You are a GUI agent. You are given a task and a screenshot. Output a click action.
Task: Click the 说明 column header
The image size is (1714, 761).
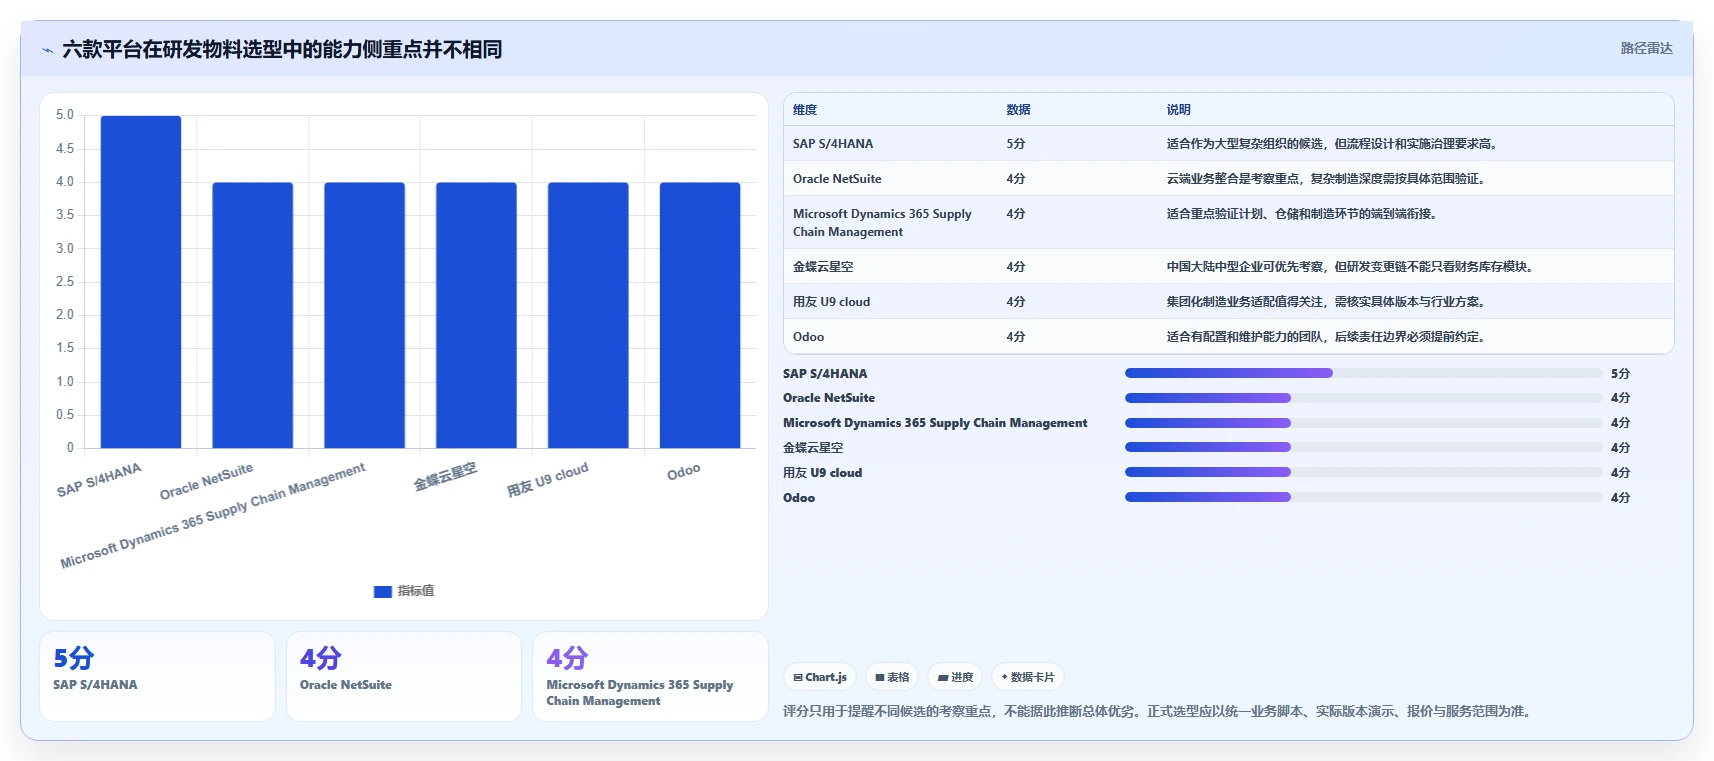pyautogui.click(x=1178, y=110)
